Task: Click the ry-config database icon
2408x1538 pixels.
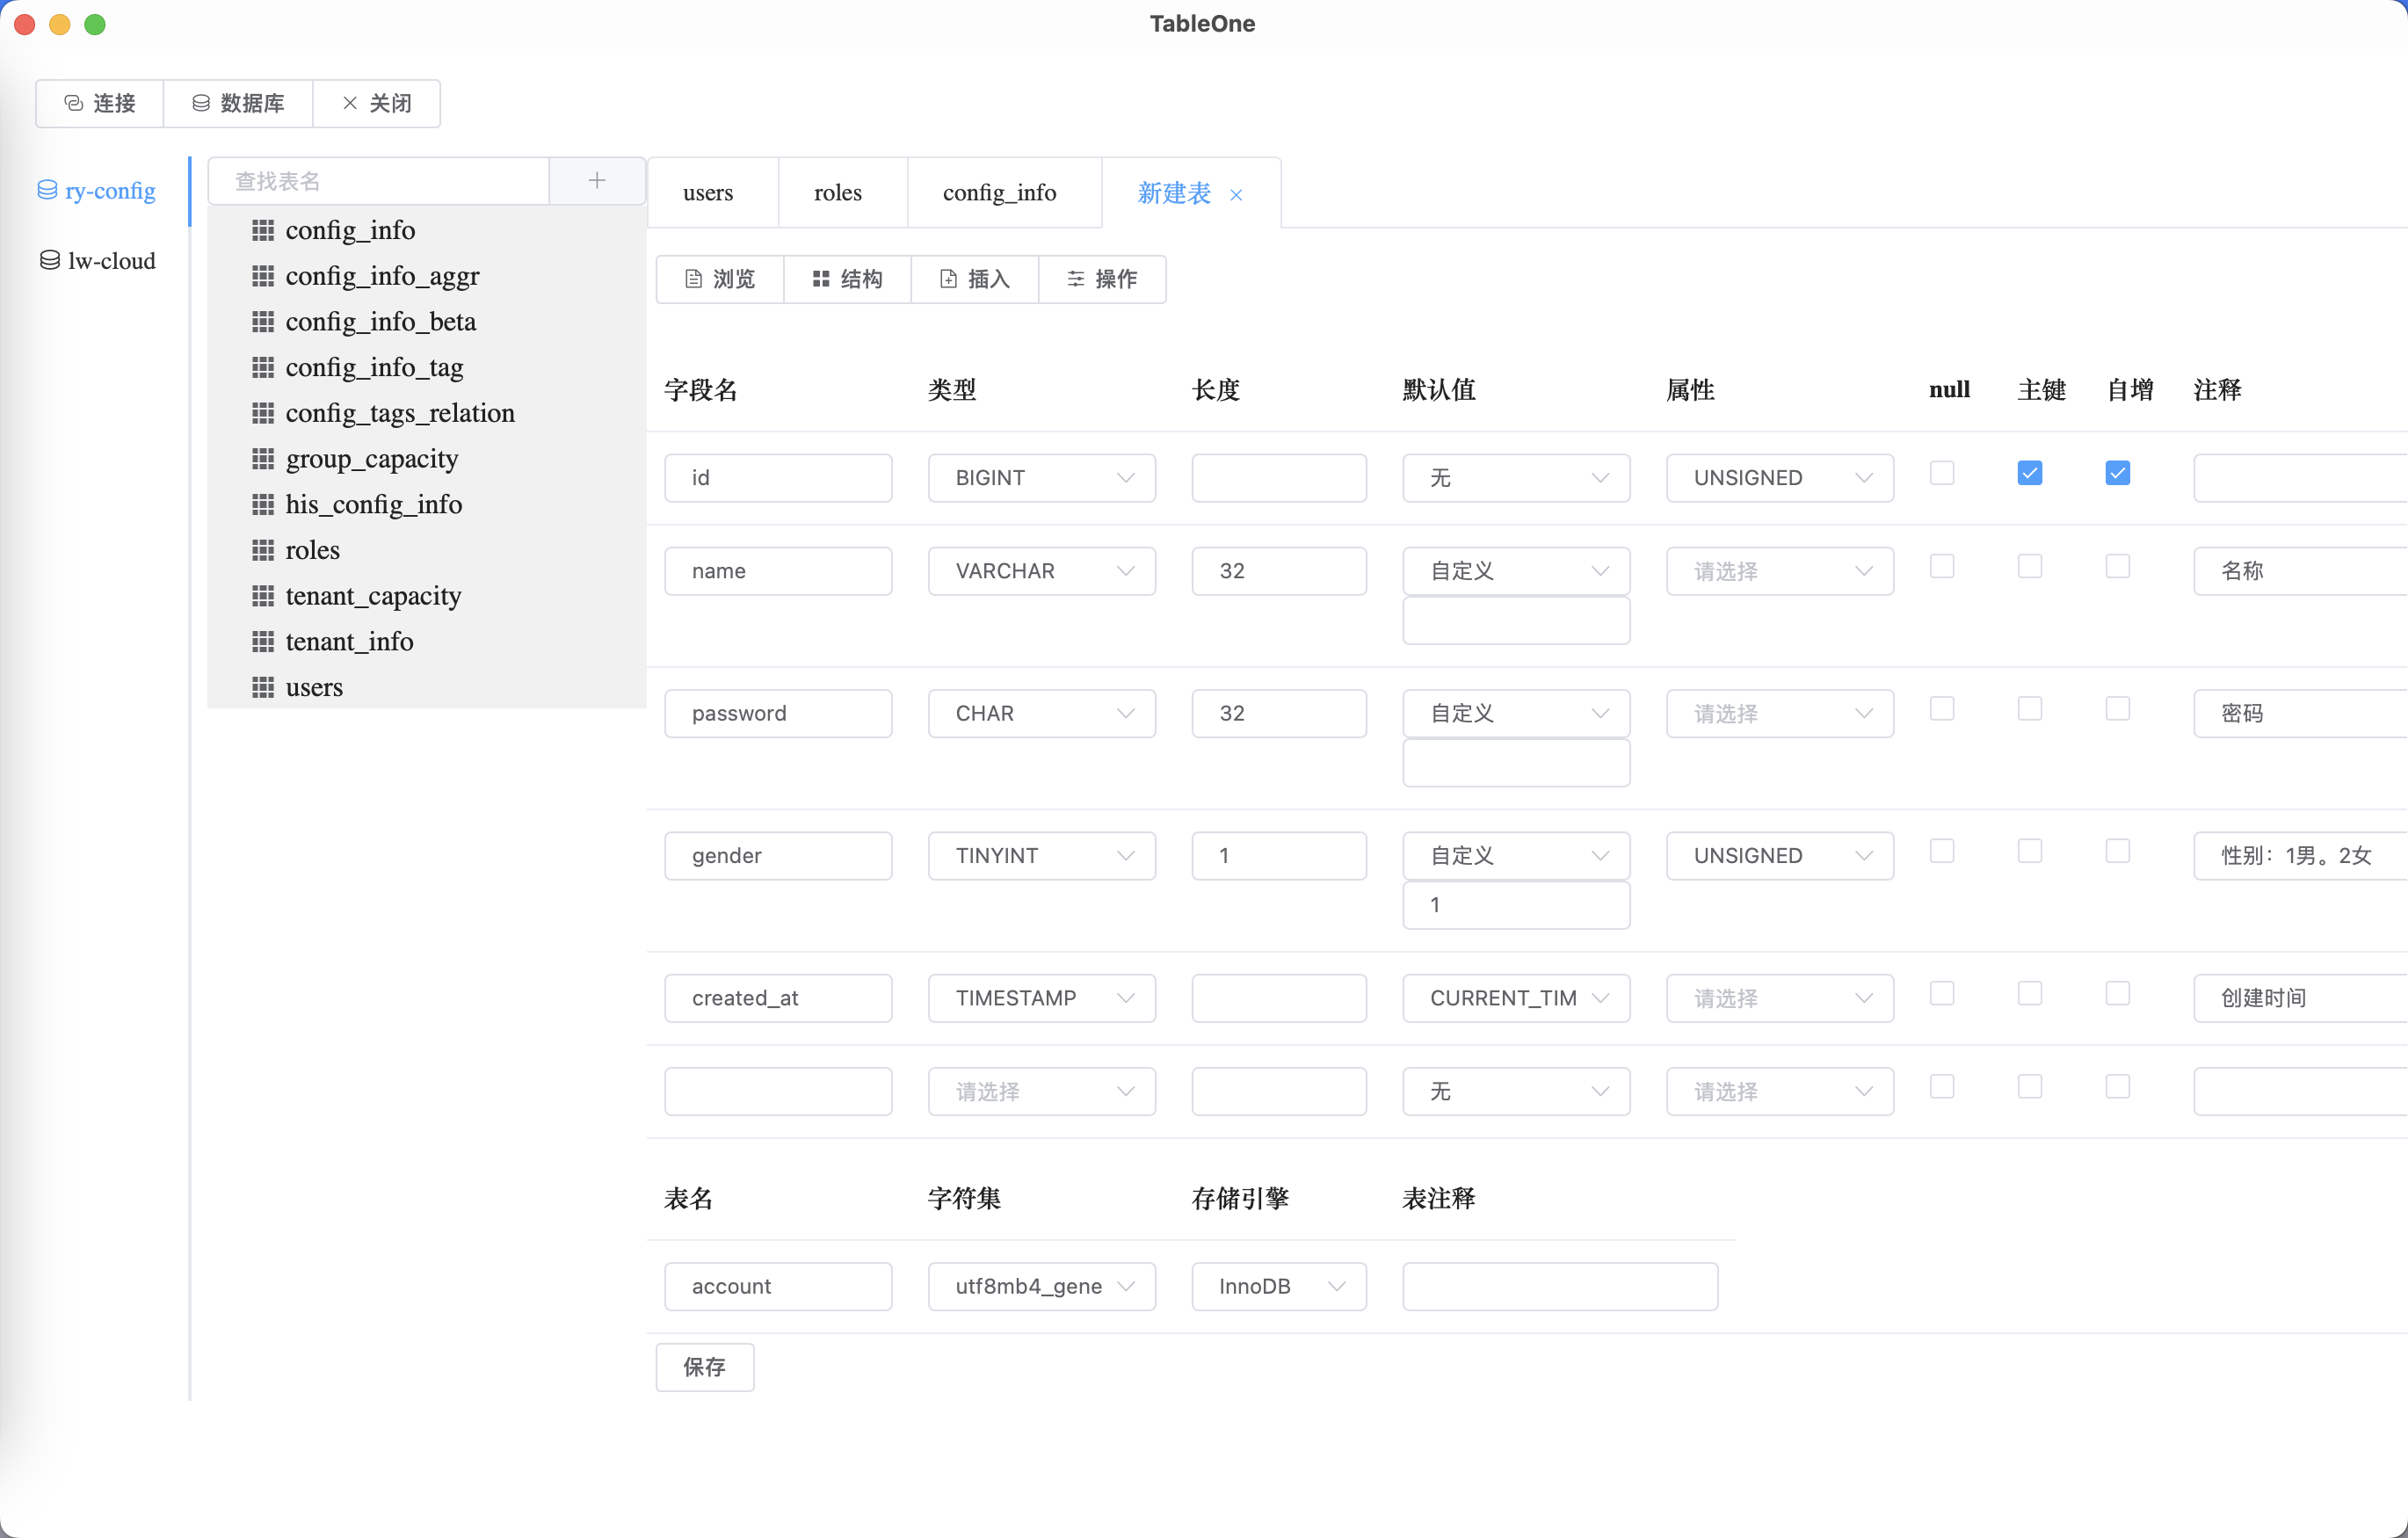Action: 47,190
